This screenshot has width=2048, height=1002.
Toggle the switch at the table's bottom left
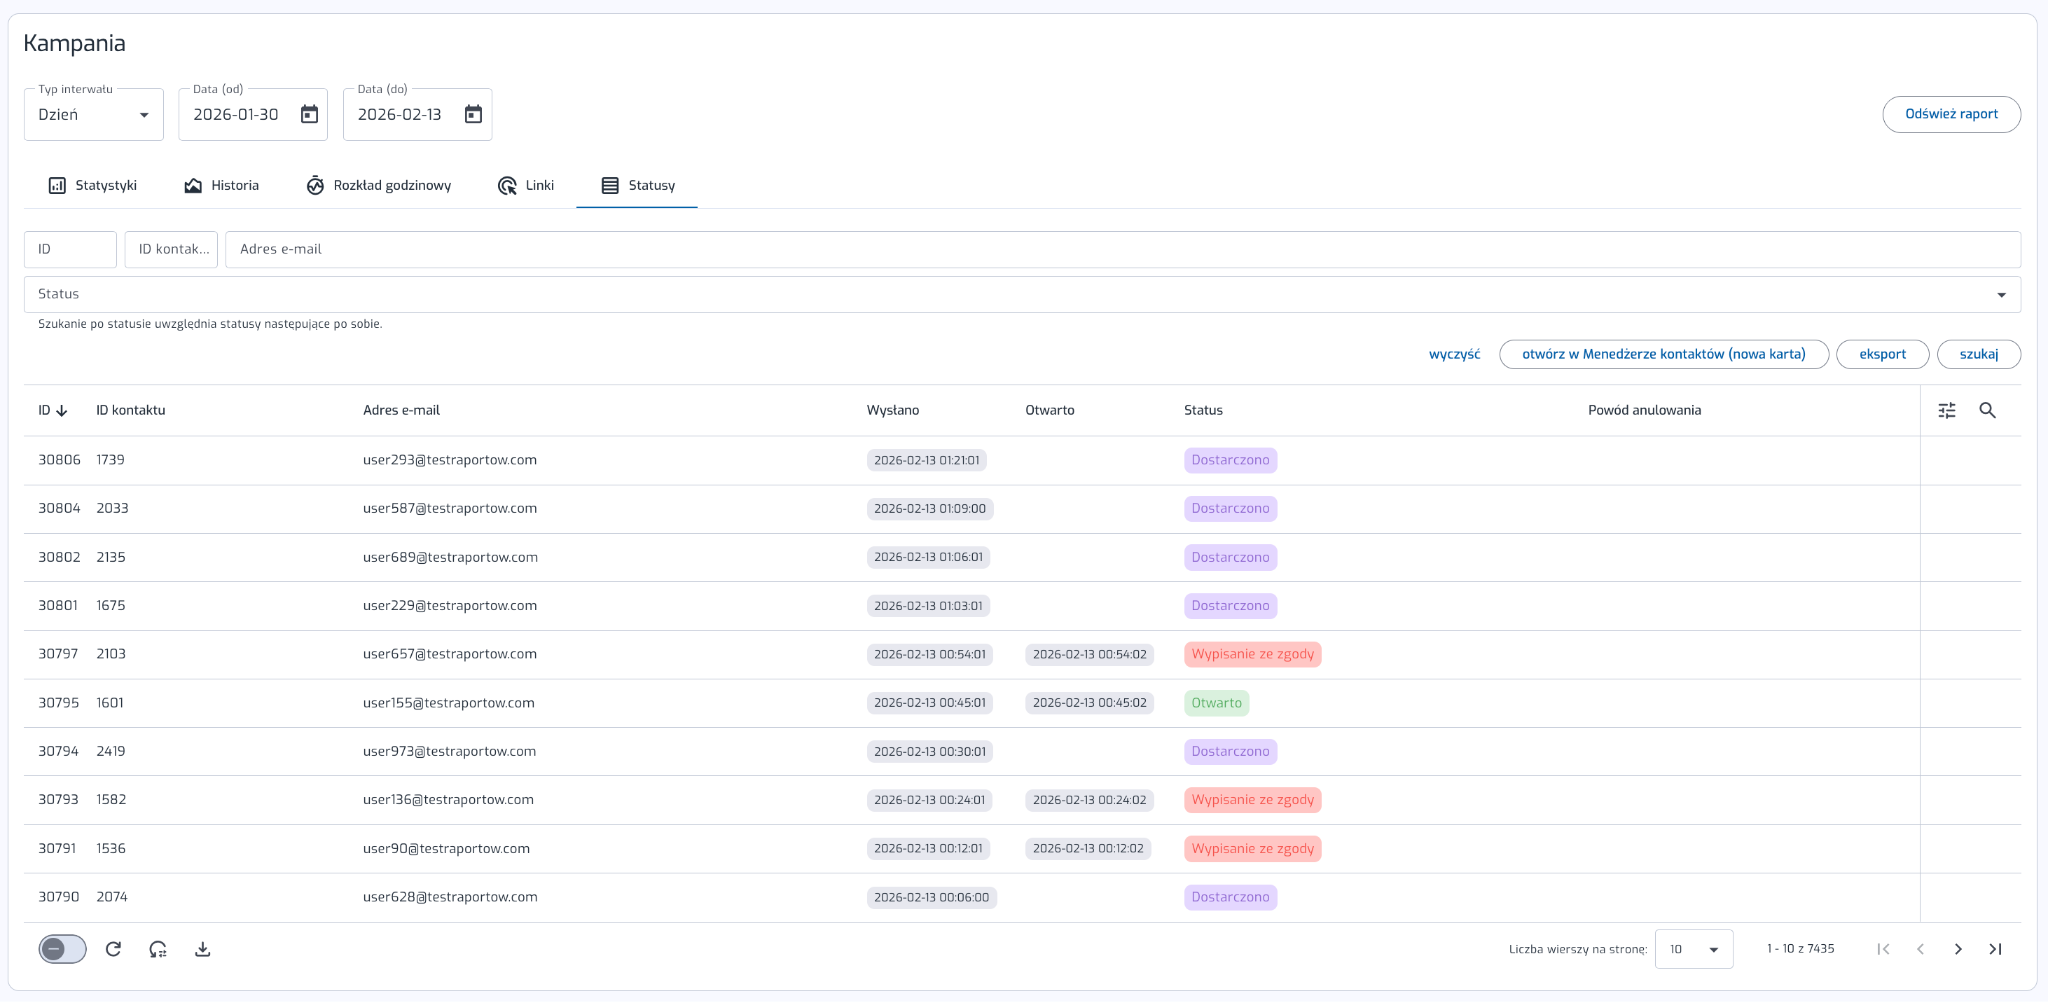pos(62,949)
